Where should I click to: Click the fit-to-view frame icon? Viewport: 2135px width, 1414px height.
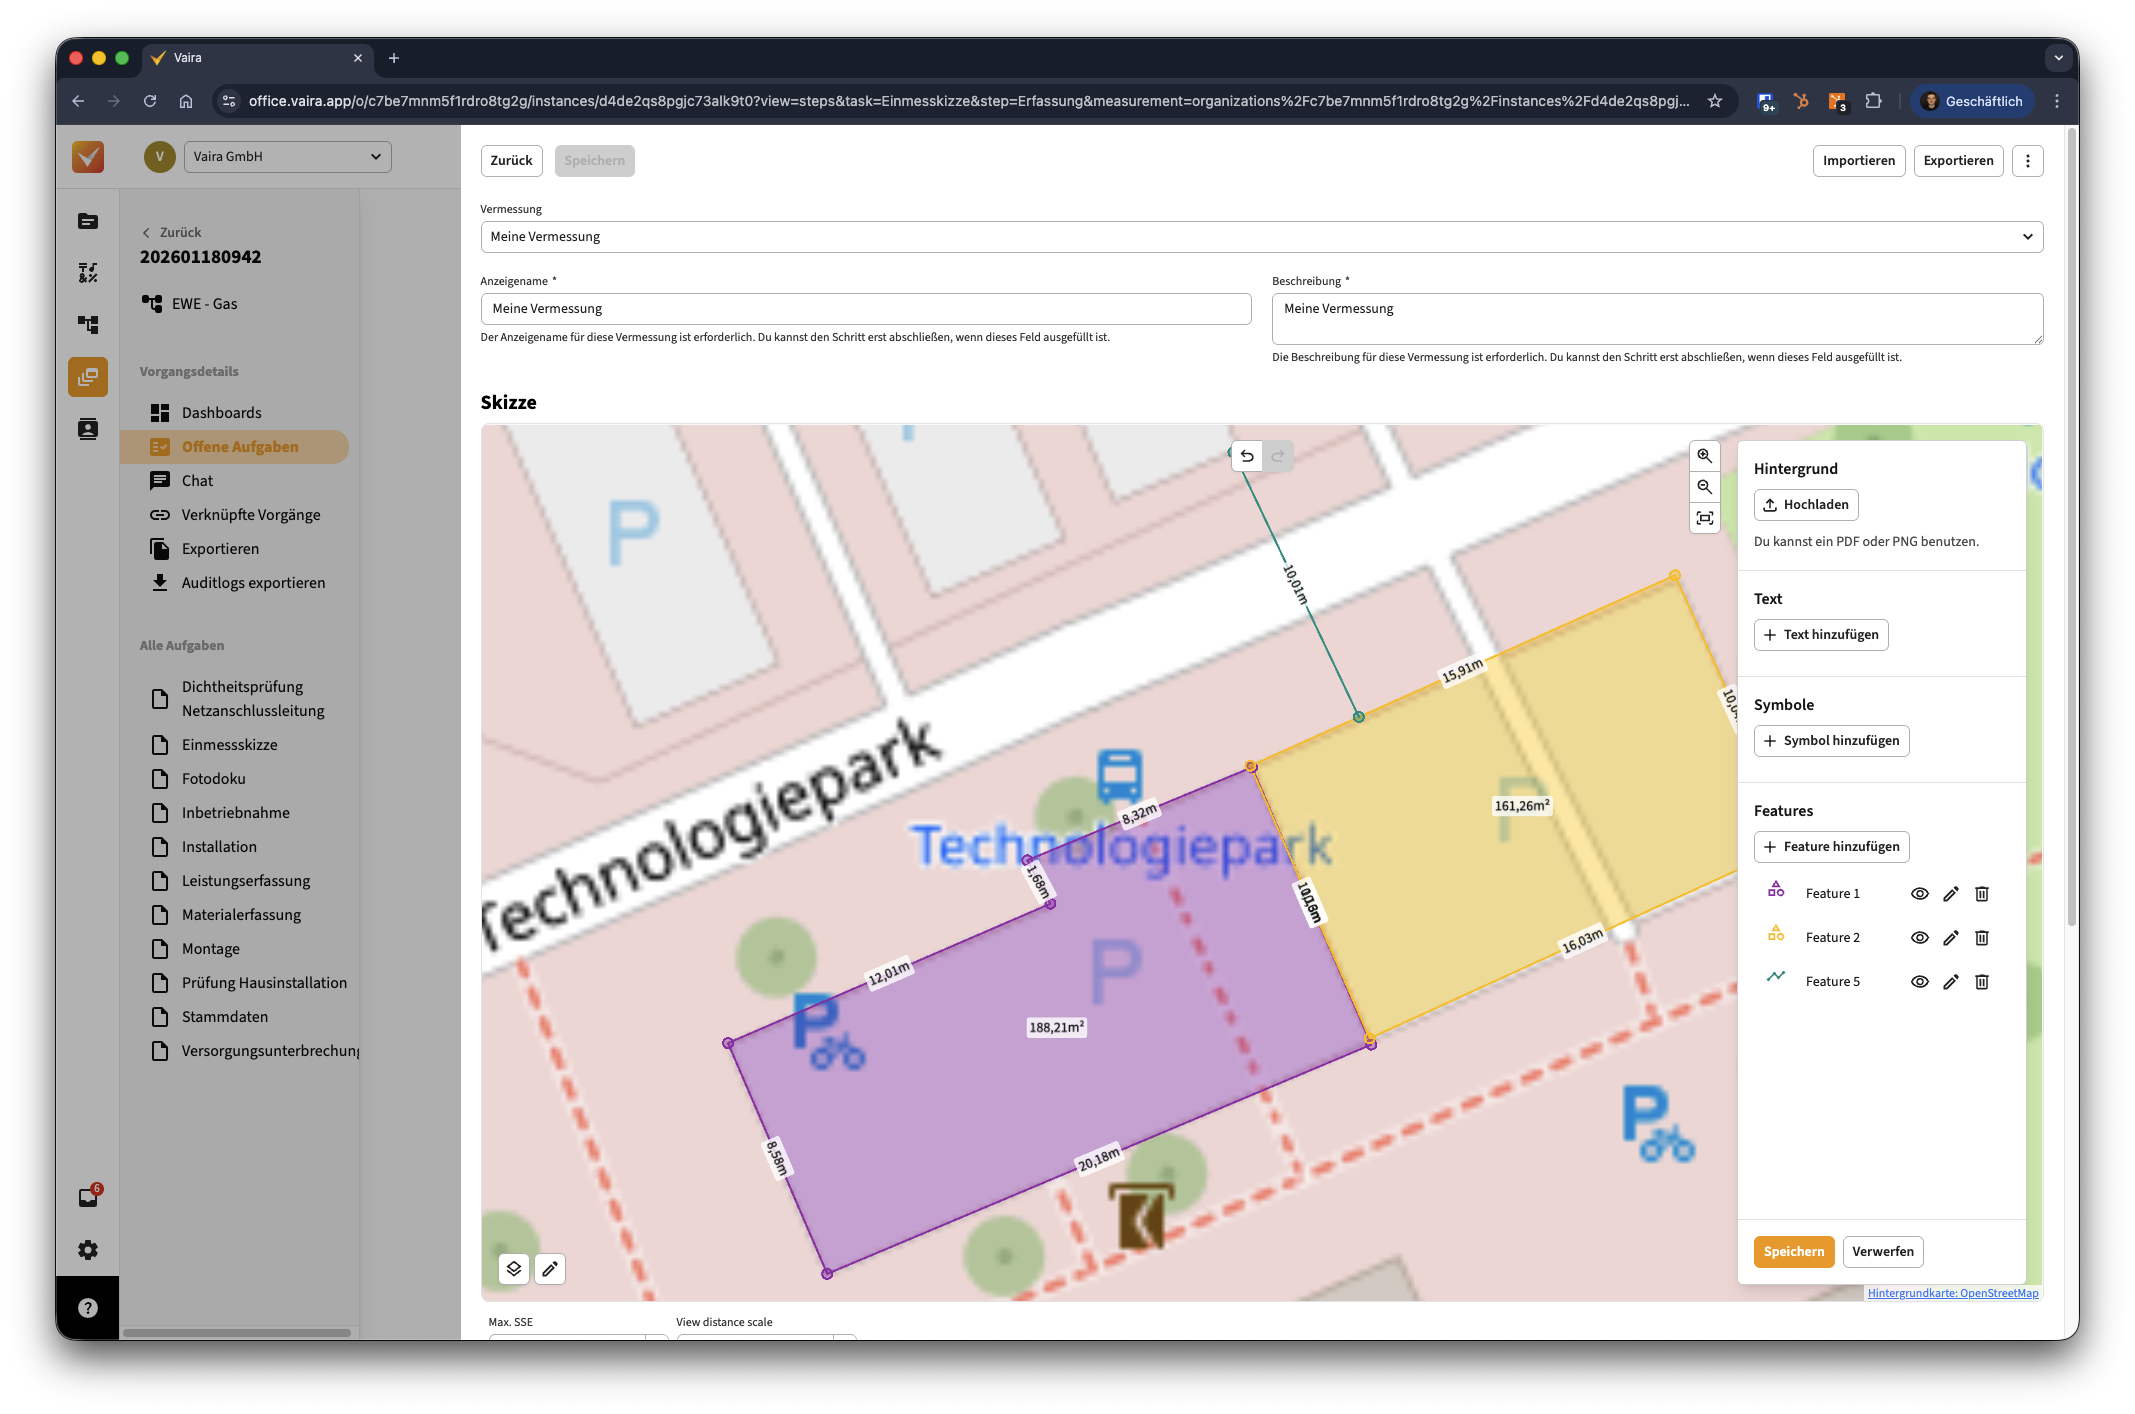pos(1704,518)
